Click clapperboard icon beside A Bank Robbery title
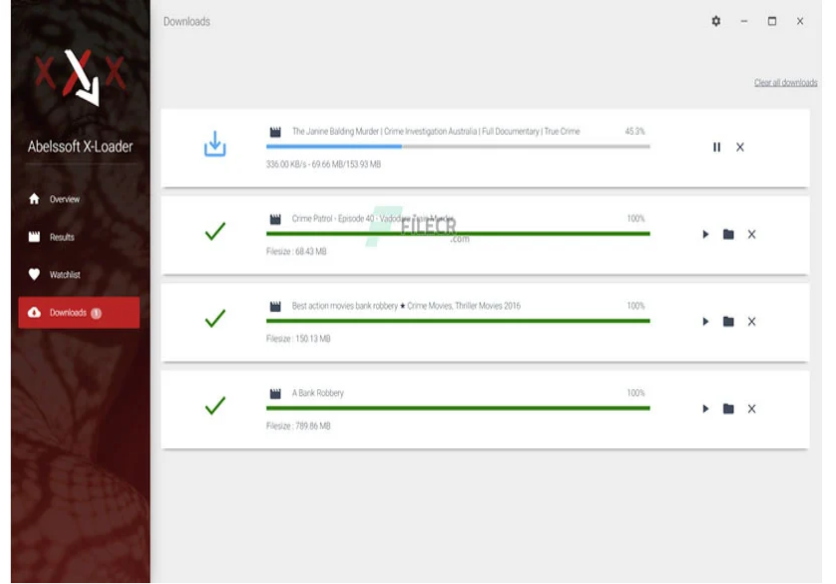 tap(275, 394)
